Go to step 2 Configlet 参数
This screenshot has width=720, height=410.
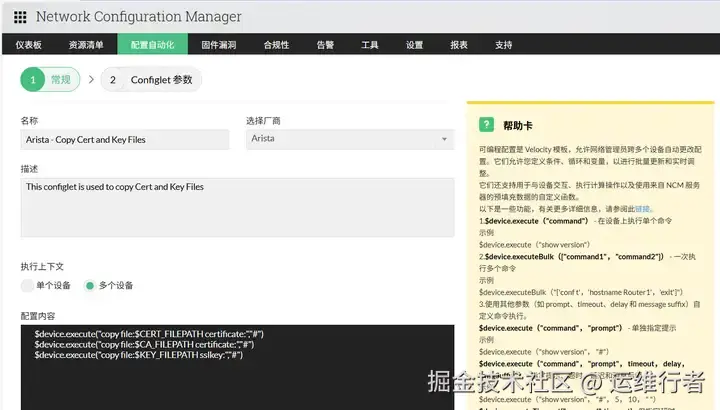coord(151,79)
